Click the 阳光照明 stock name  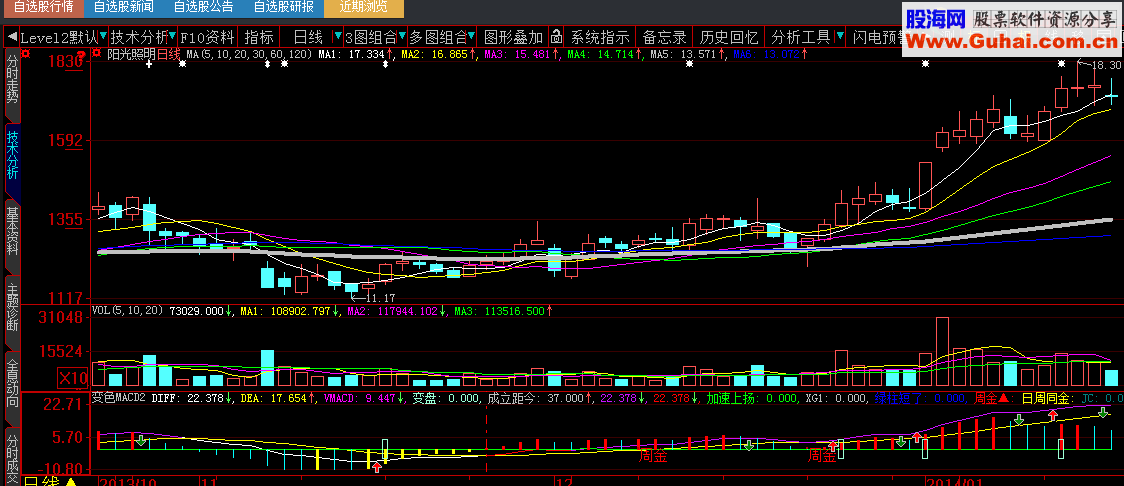pos(131,54)
